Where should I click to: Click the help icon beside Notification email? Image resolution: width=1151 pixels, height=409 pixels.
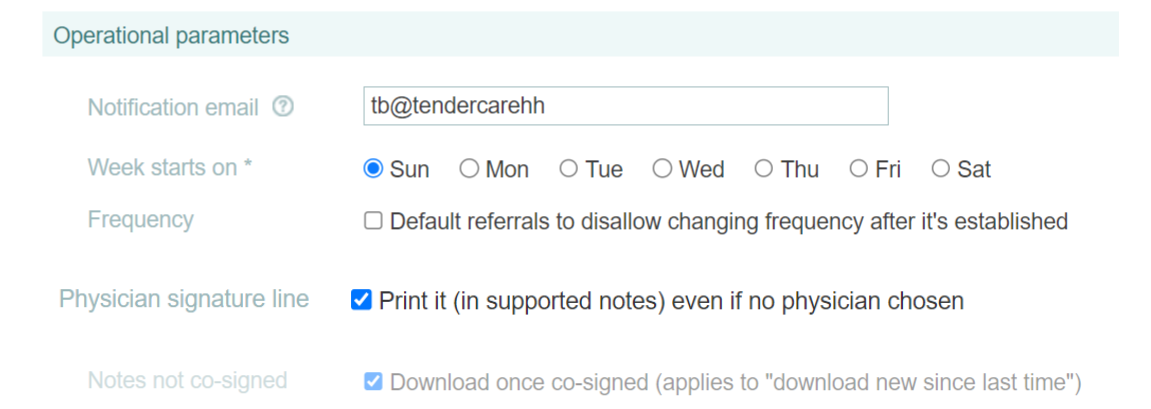coord(283,107)
